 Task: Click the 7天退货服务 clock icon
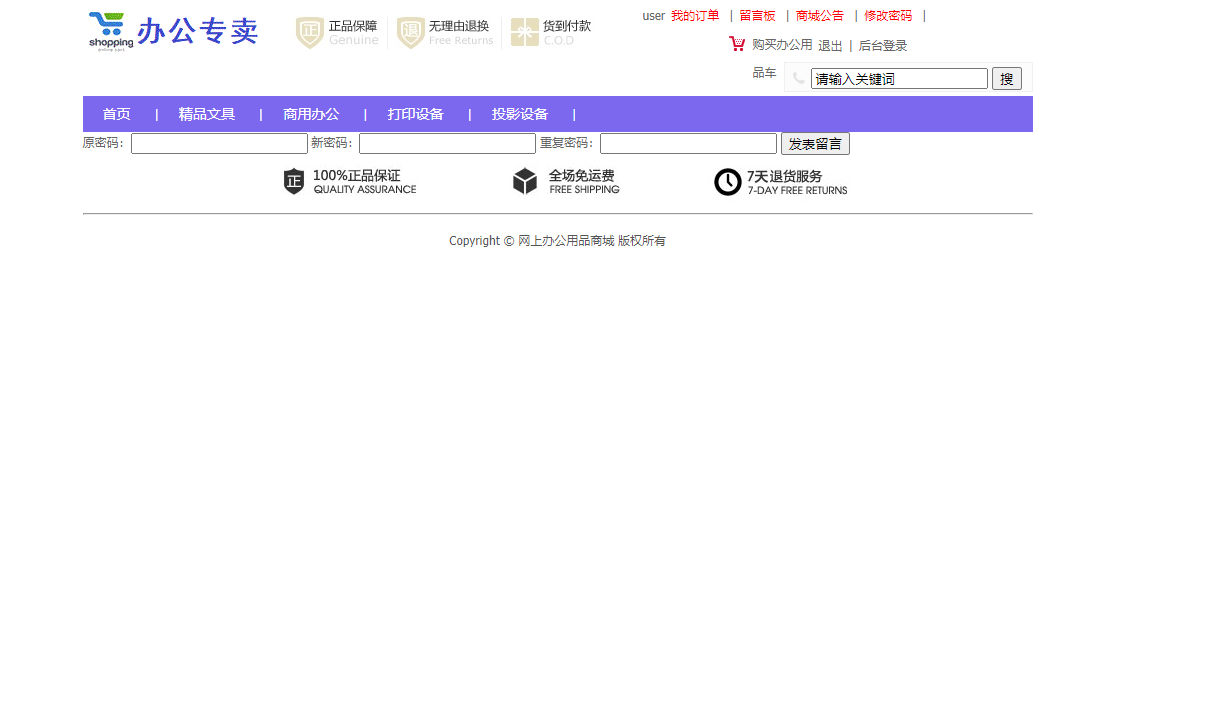(x=727, y=182)
